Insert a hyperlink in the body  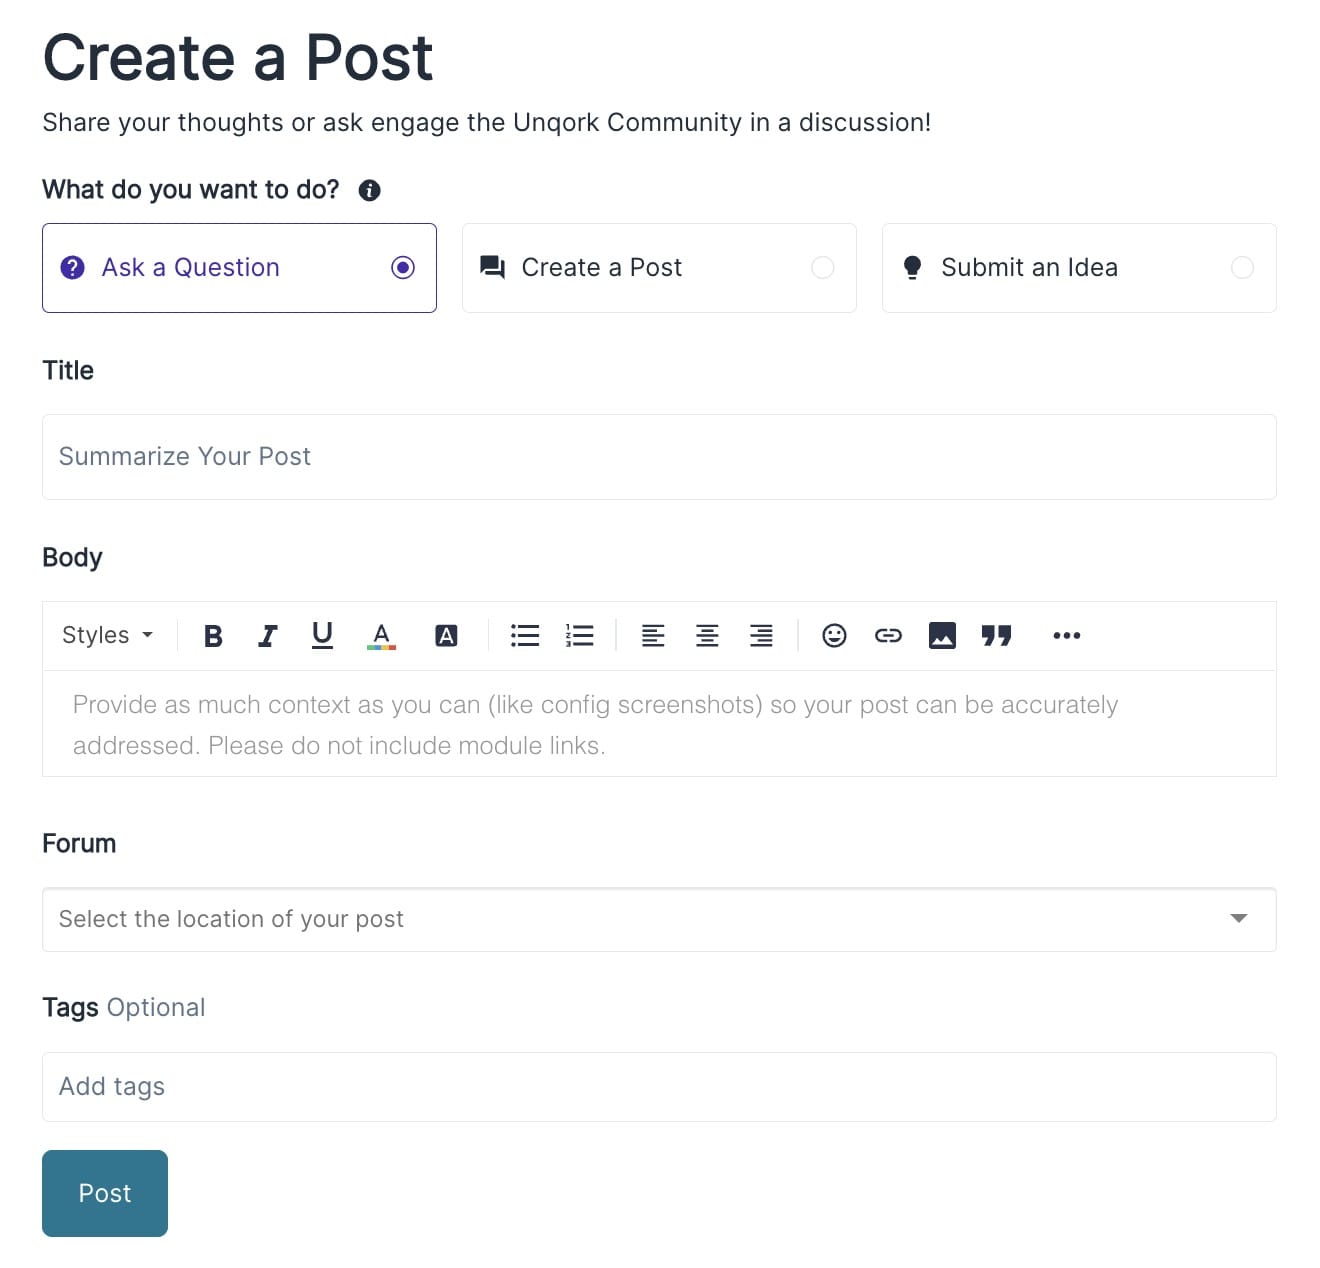point(888,636)
